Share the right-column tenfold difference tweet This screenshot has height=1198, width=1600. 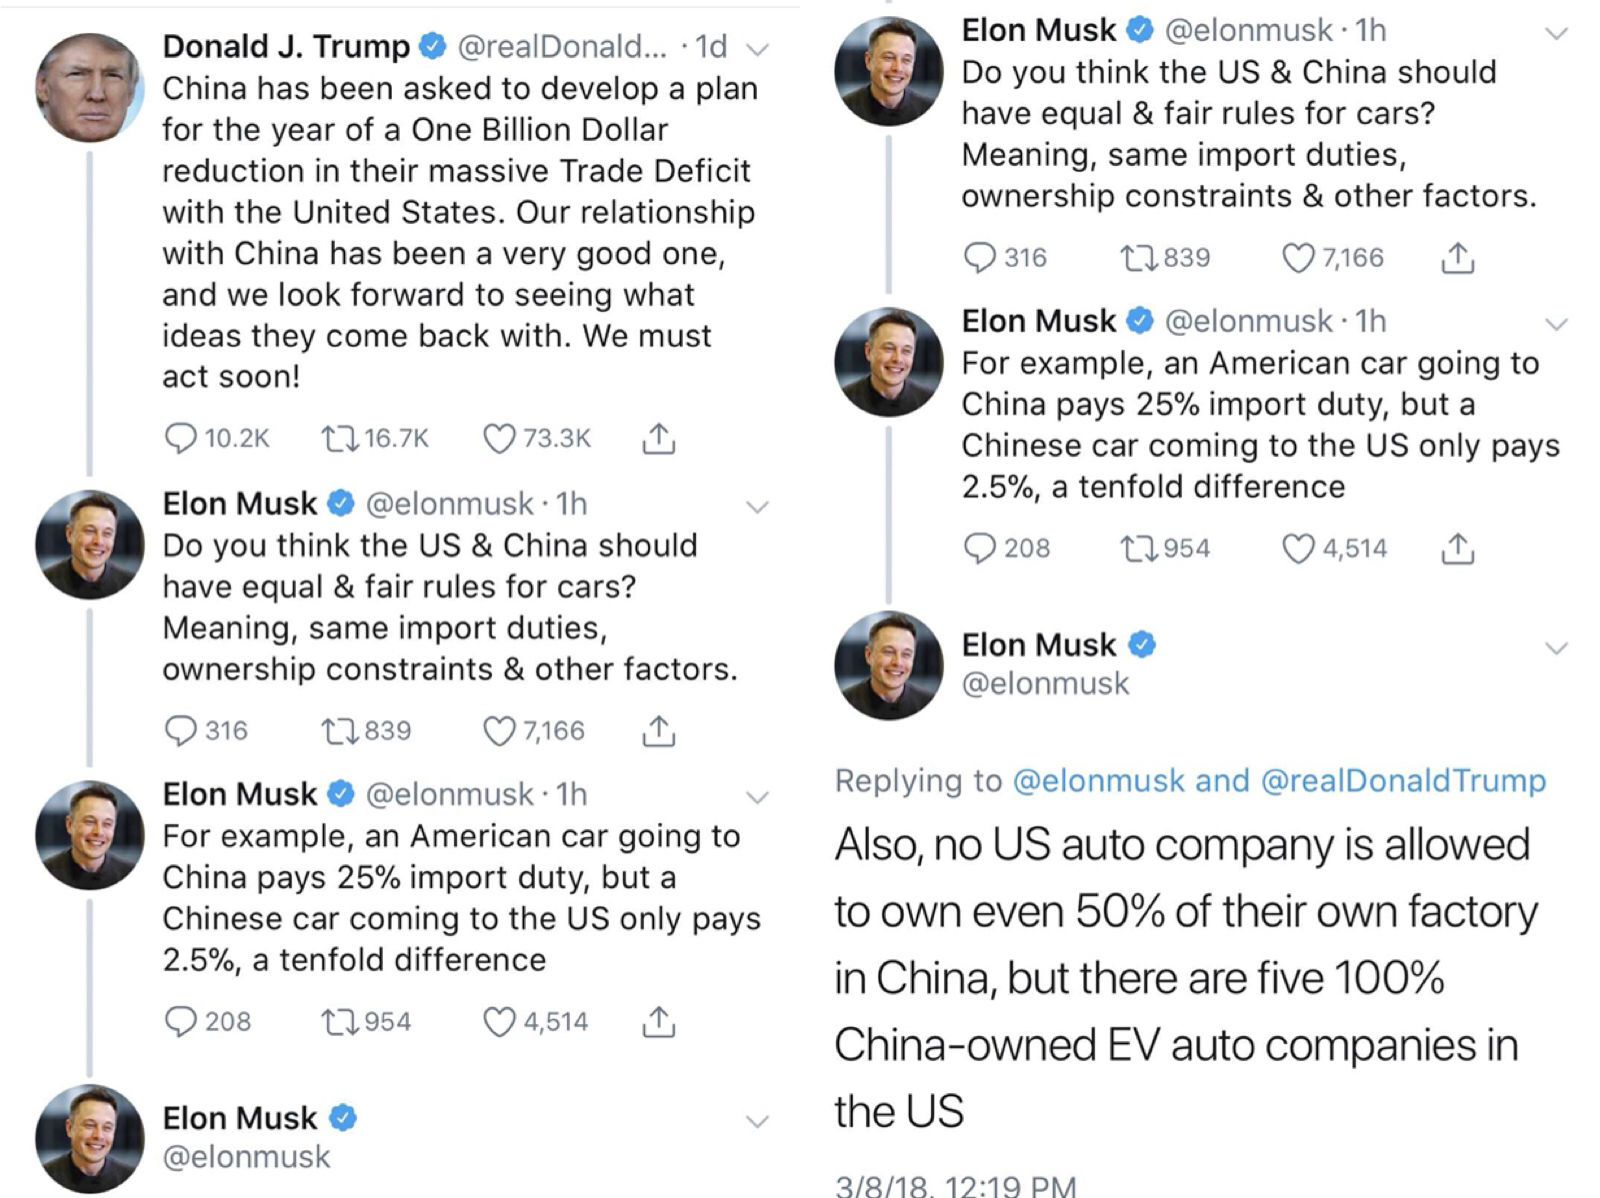[1457, 548]
